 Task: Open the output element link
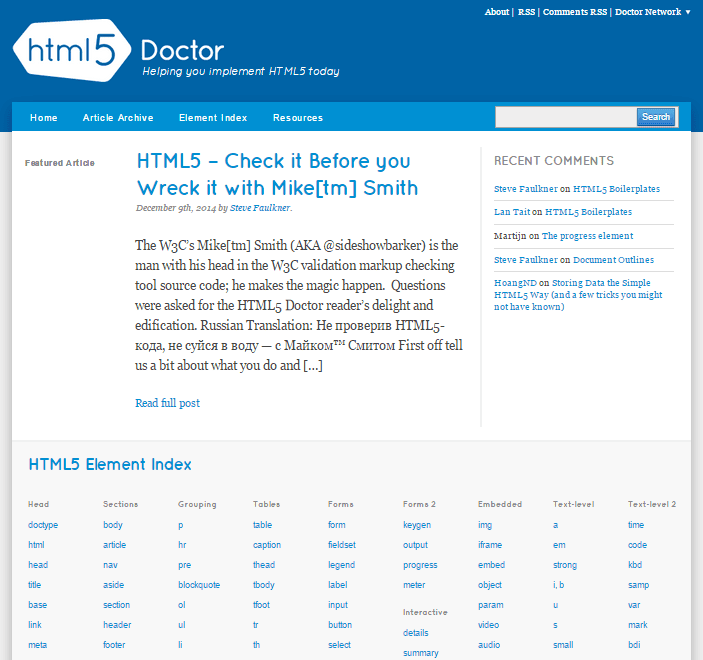(x=415, y=545)
